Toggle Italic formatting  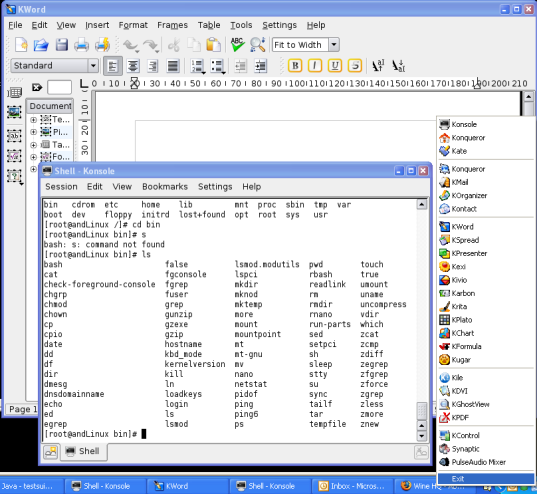(315, 65)
